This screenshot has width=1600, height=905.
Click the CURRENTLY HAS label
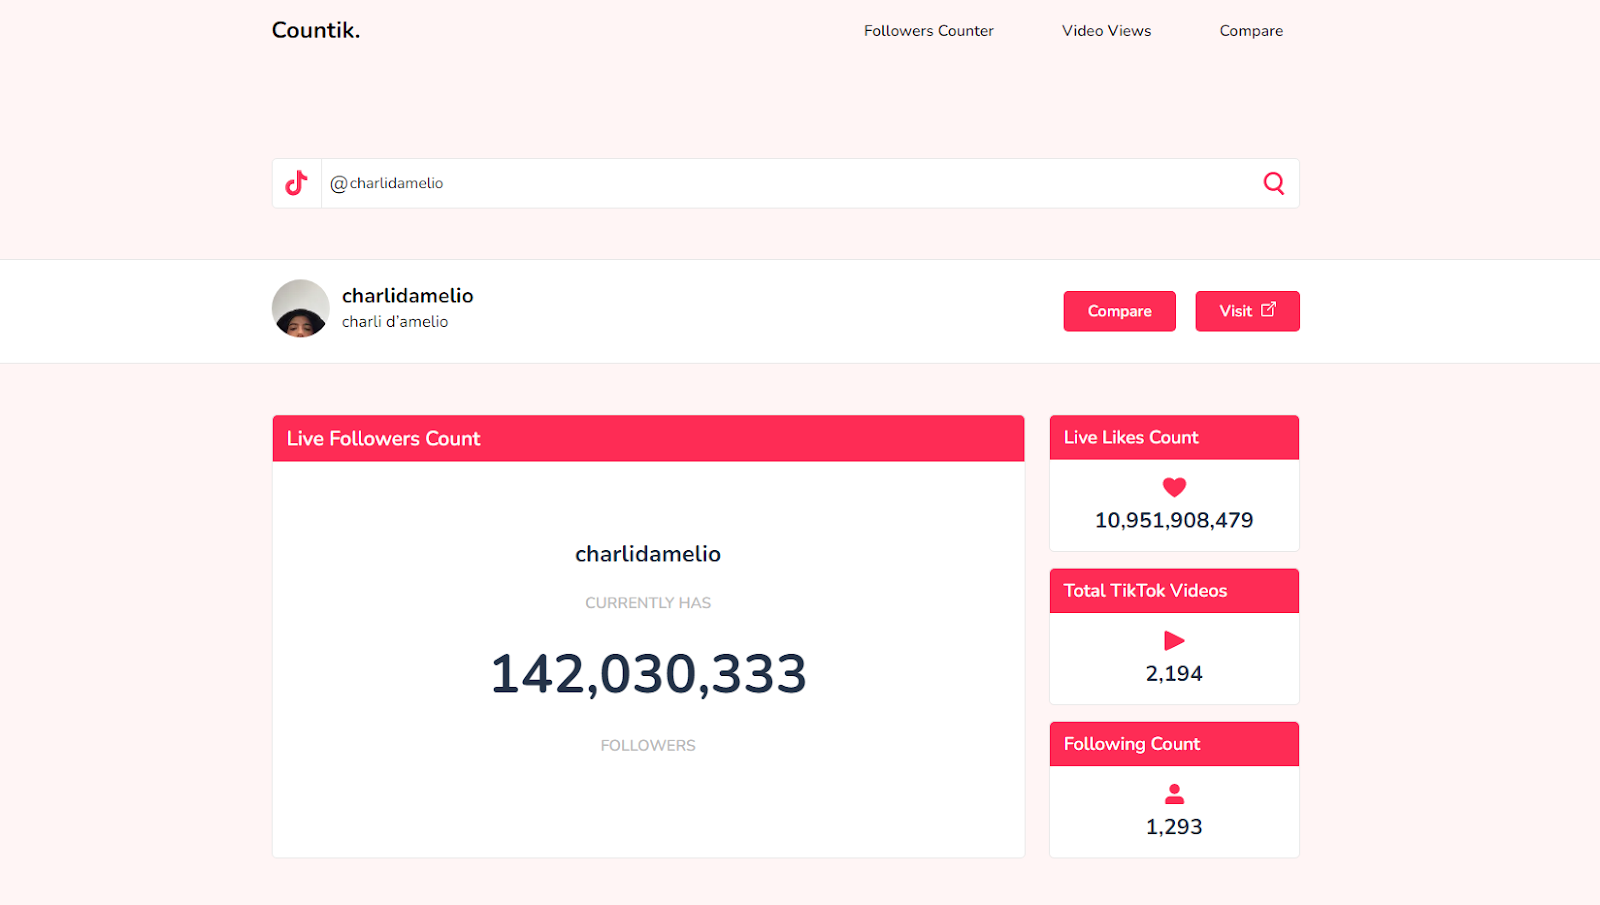648,603
